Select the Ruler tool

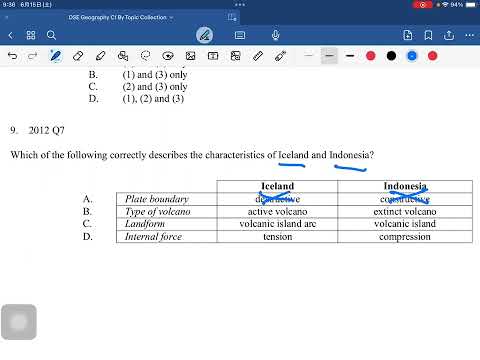tap(258, 56)
